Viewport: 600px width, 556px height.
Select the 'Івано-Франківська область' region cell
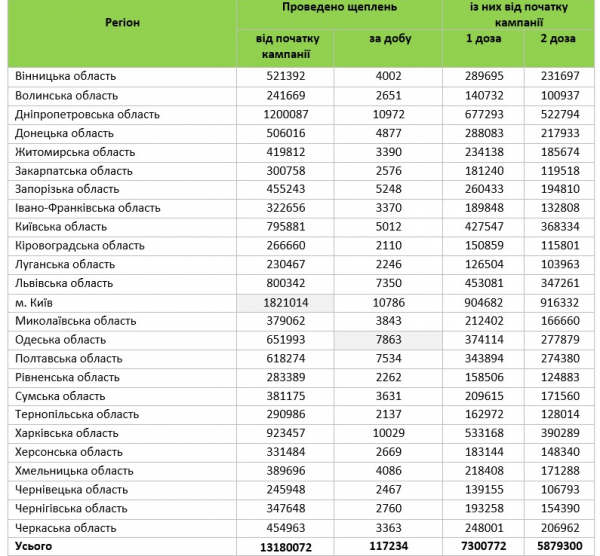(88, 208)
